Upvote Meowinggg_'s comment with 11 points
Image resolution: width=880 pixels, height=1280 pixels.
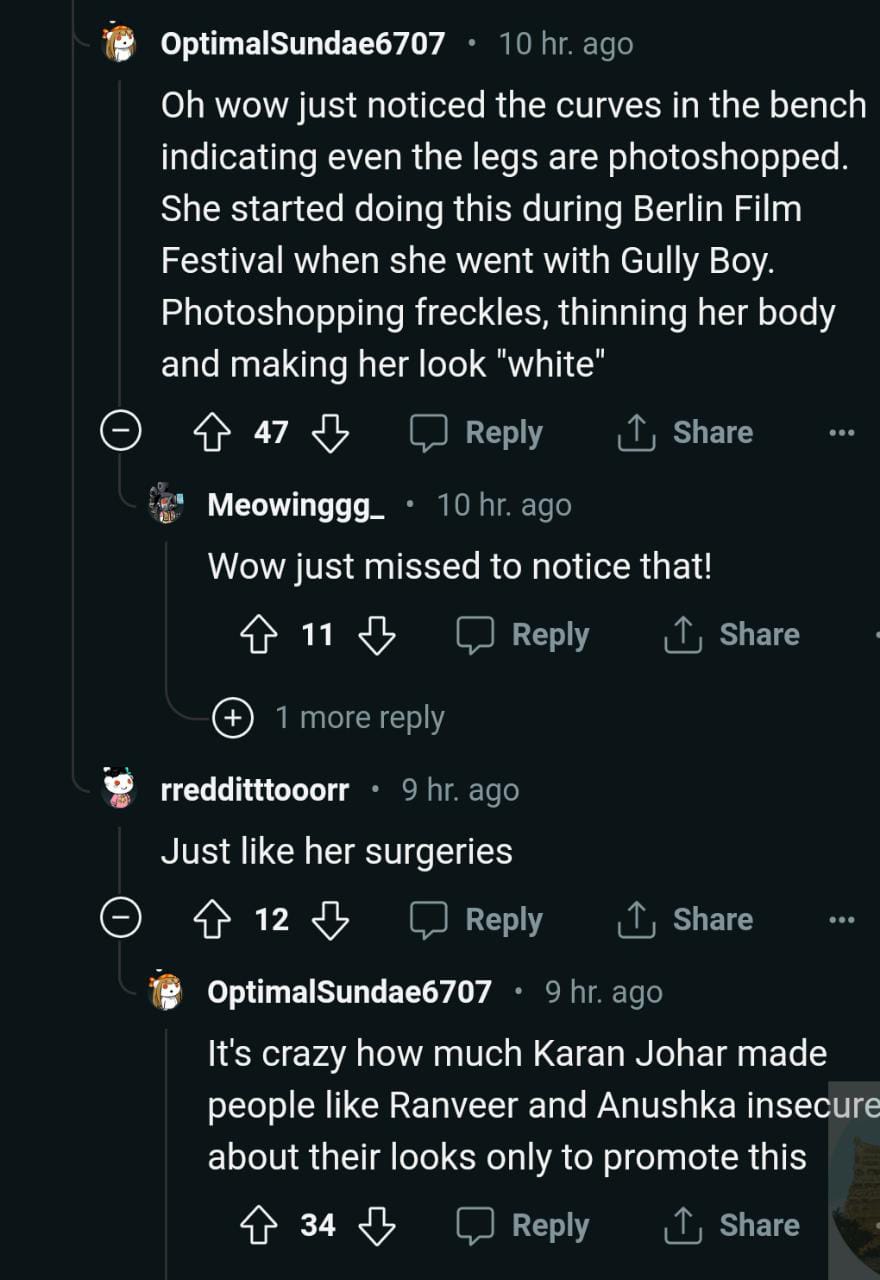click(259, 635)
